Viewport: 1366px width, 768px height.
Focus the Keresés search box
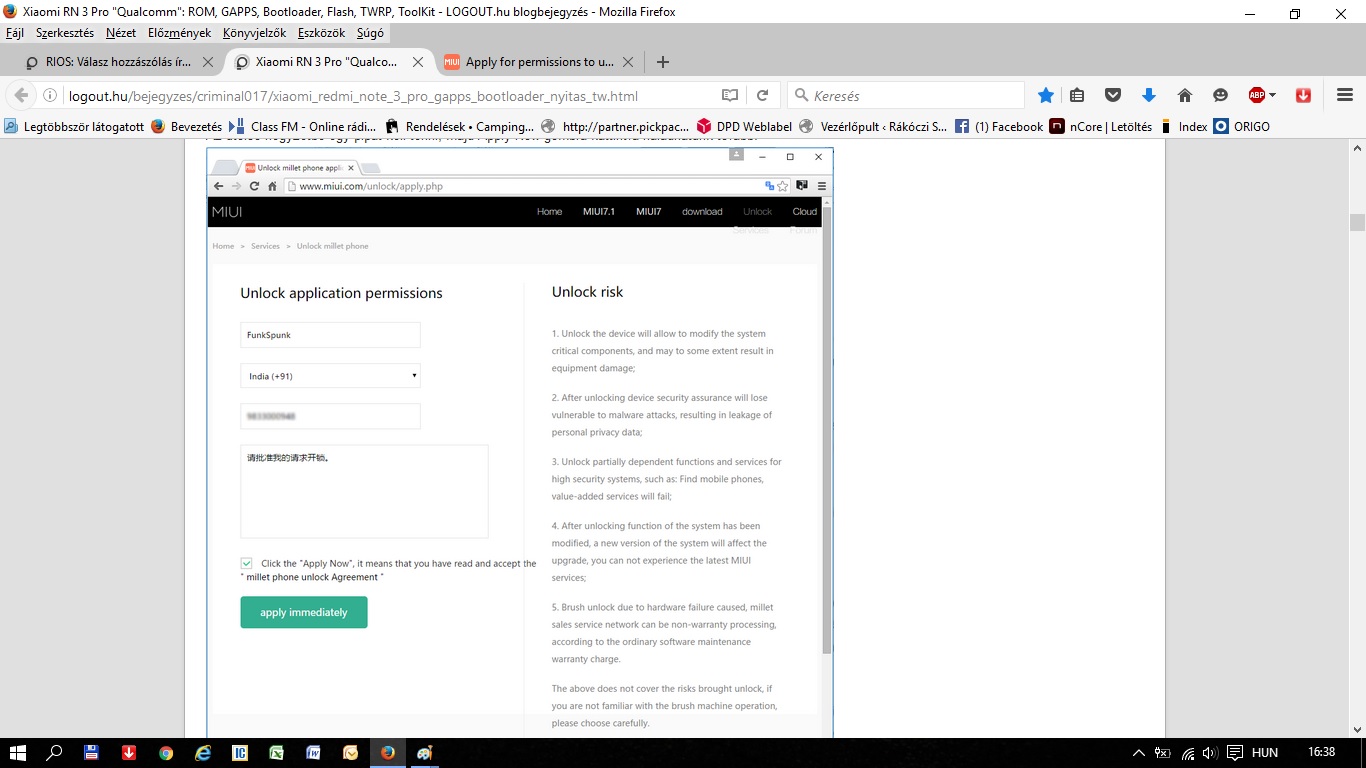point(905,96)
